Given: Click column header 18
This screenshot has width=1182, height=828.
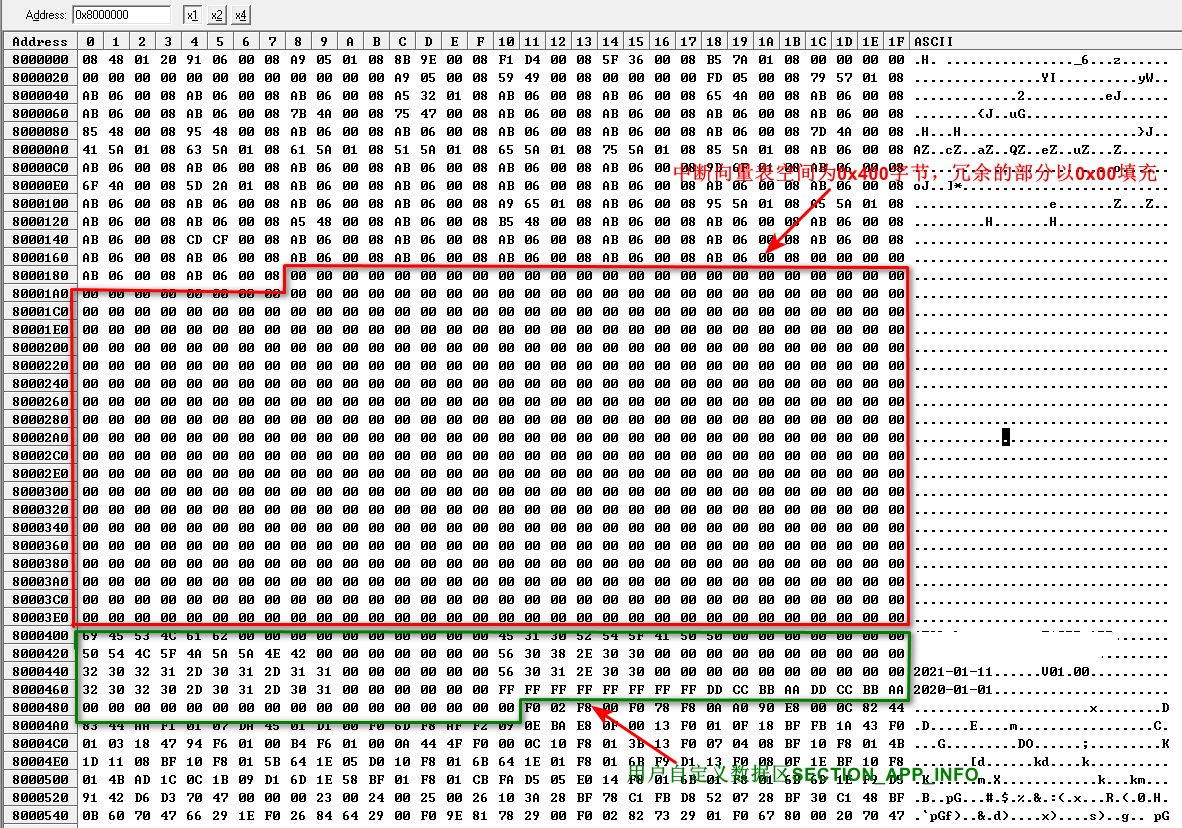Looking at the screenshot, I should pyautogui.click(x=714, y=41).
